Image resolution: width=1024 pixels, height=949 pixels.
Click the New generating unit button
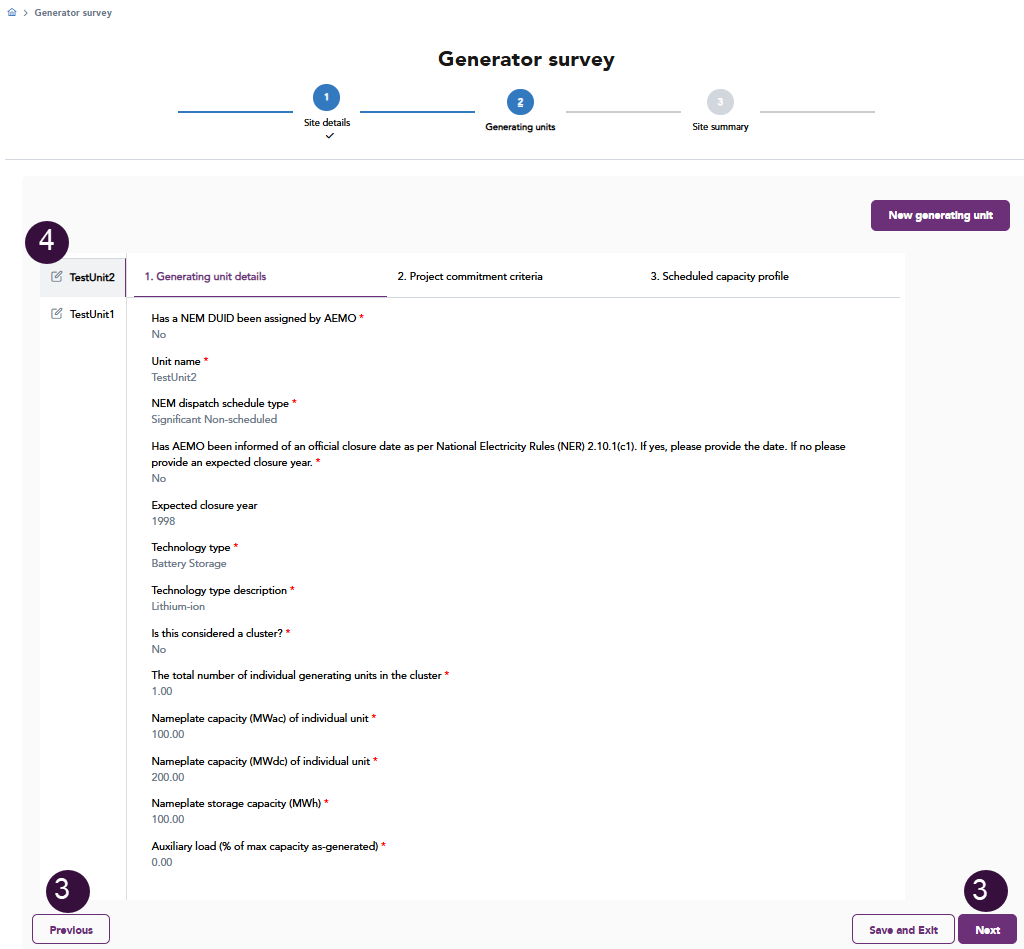tap(940, 216)
